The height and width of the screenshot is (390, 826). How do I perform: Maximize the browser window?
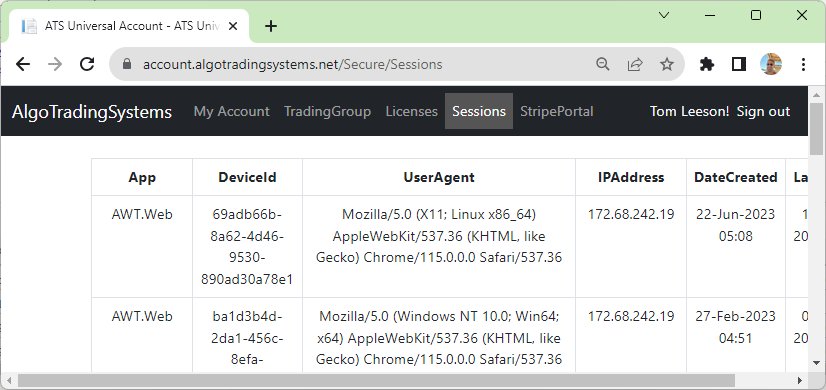pyautogui.click(x=756, y=15)
